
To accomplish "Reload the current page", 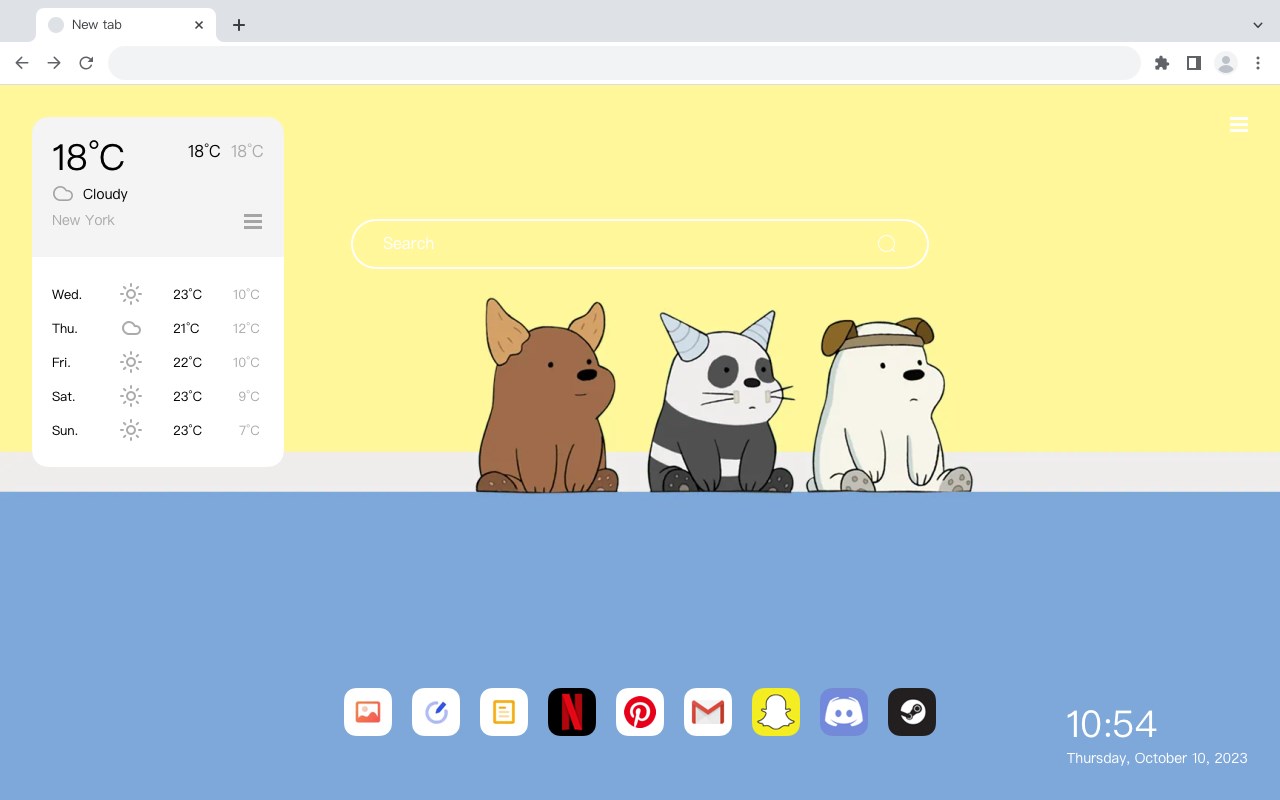I will pos(86,63).
